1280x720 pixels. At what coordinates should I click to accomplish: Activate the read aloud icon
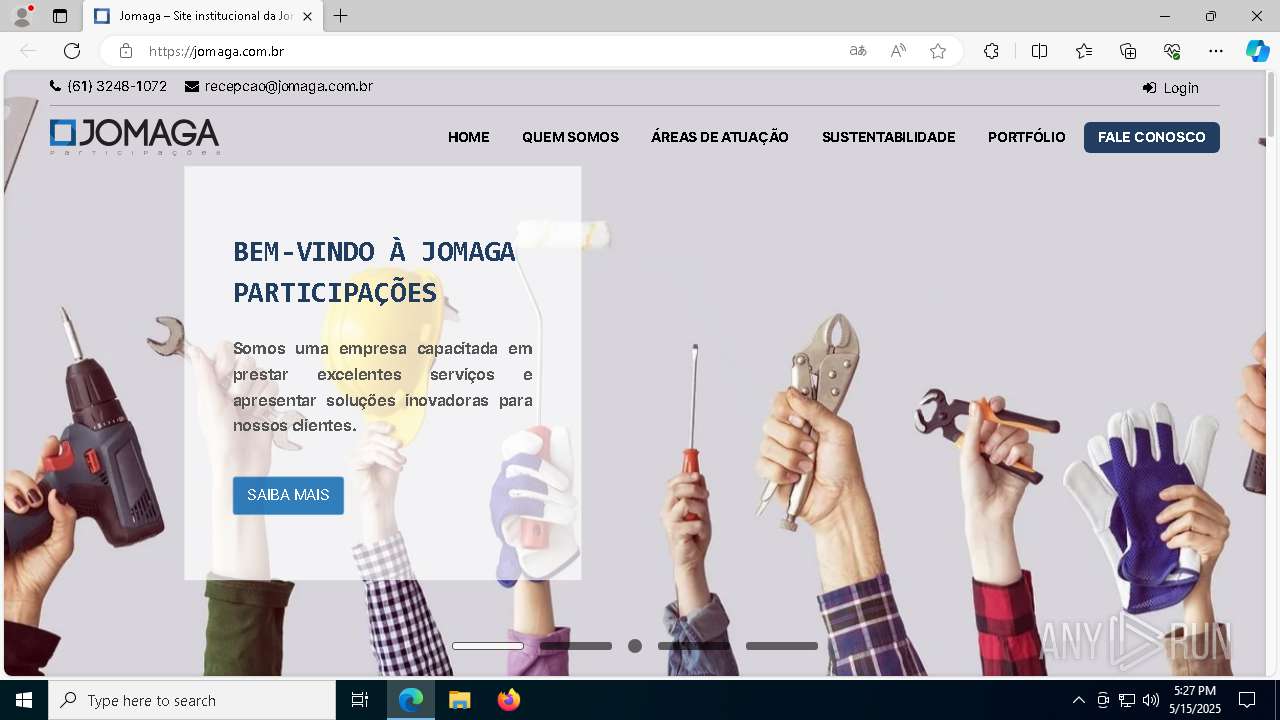point(898,51)
